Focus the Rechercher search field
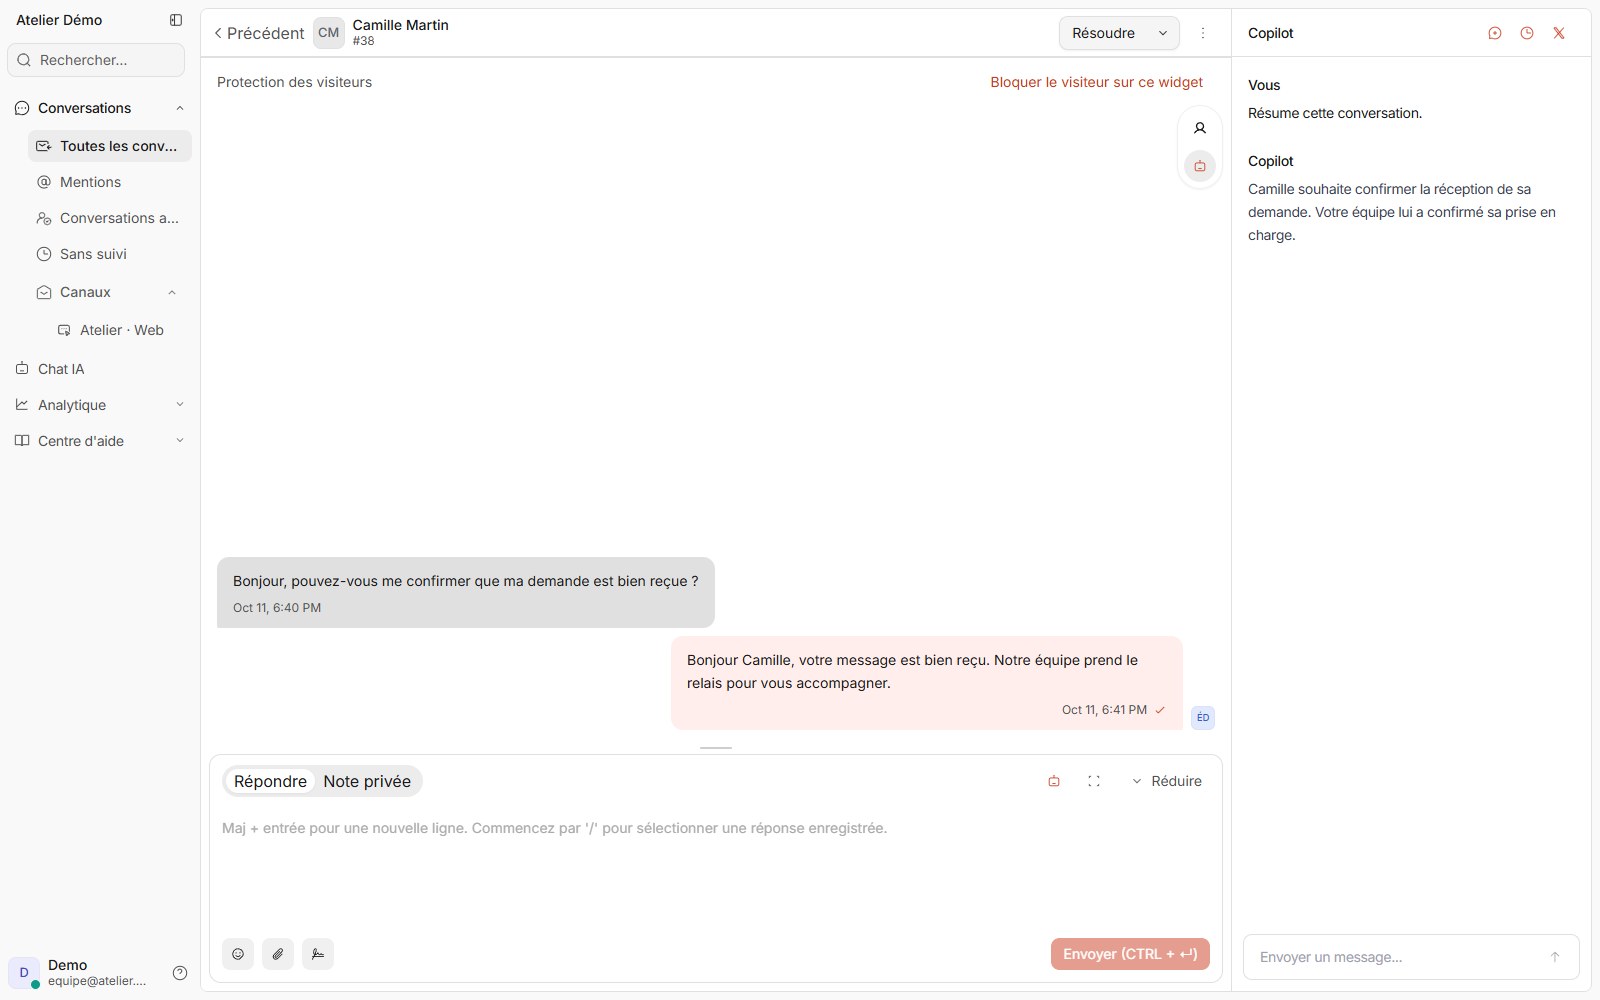Screen dimensions: 1600x1000 [x=96, y=60]
